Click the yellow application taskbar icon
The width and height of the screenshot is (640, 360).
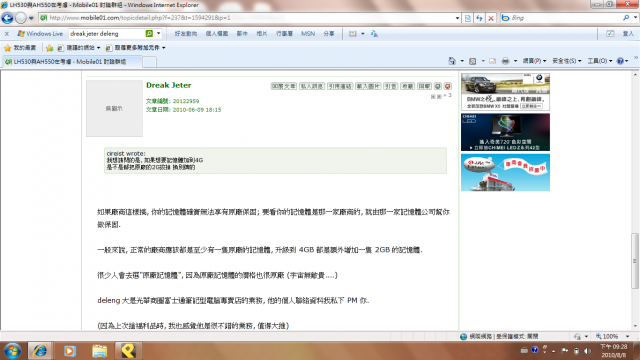(x=129, y=351)
